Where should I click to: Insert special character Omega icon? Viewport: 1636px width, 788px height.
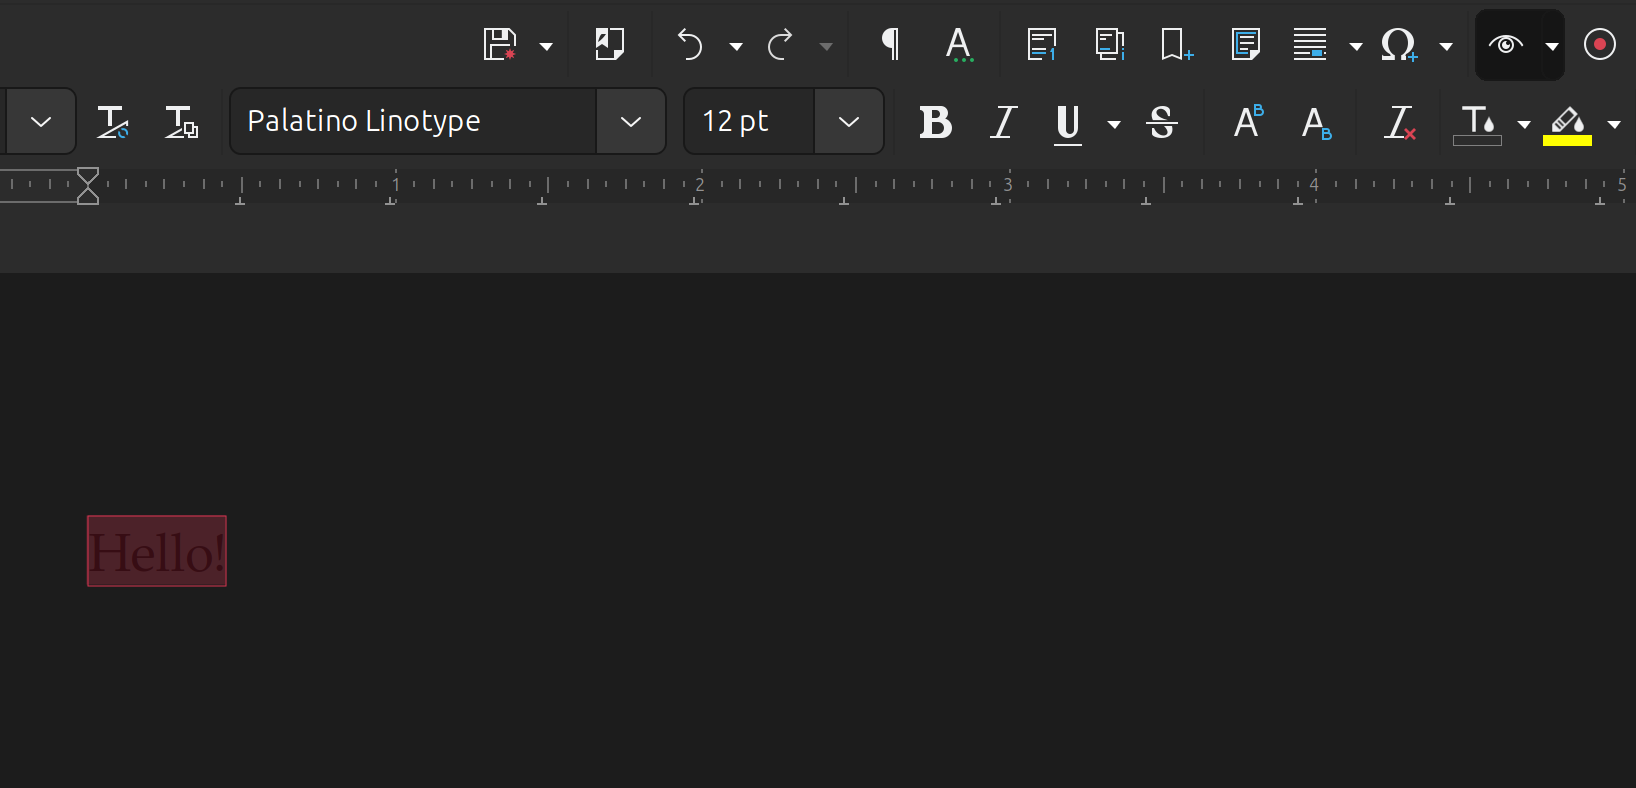[1399, 45]
